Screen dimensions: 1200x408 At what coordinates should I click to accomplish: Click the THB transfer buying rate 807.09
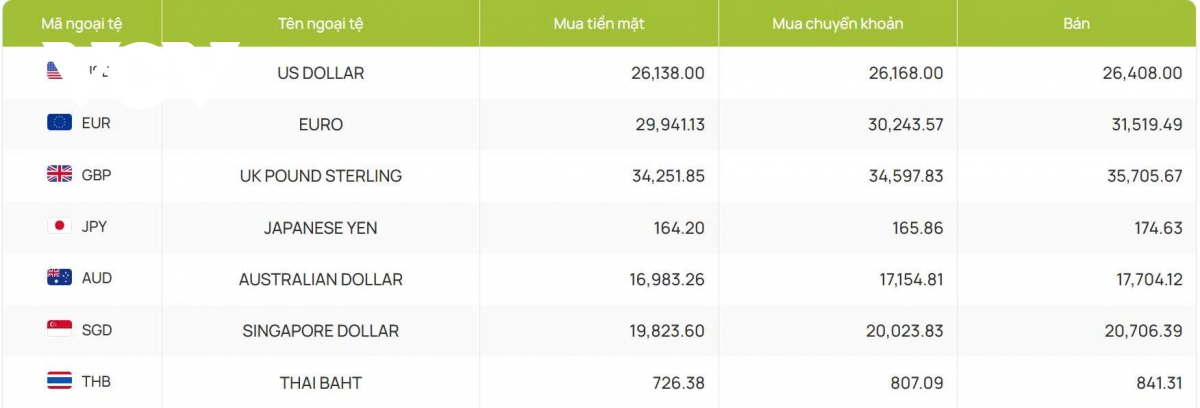914,383
